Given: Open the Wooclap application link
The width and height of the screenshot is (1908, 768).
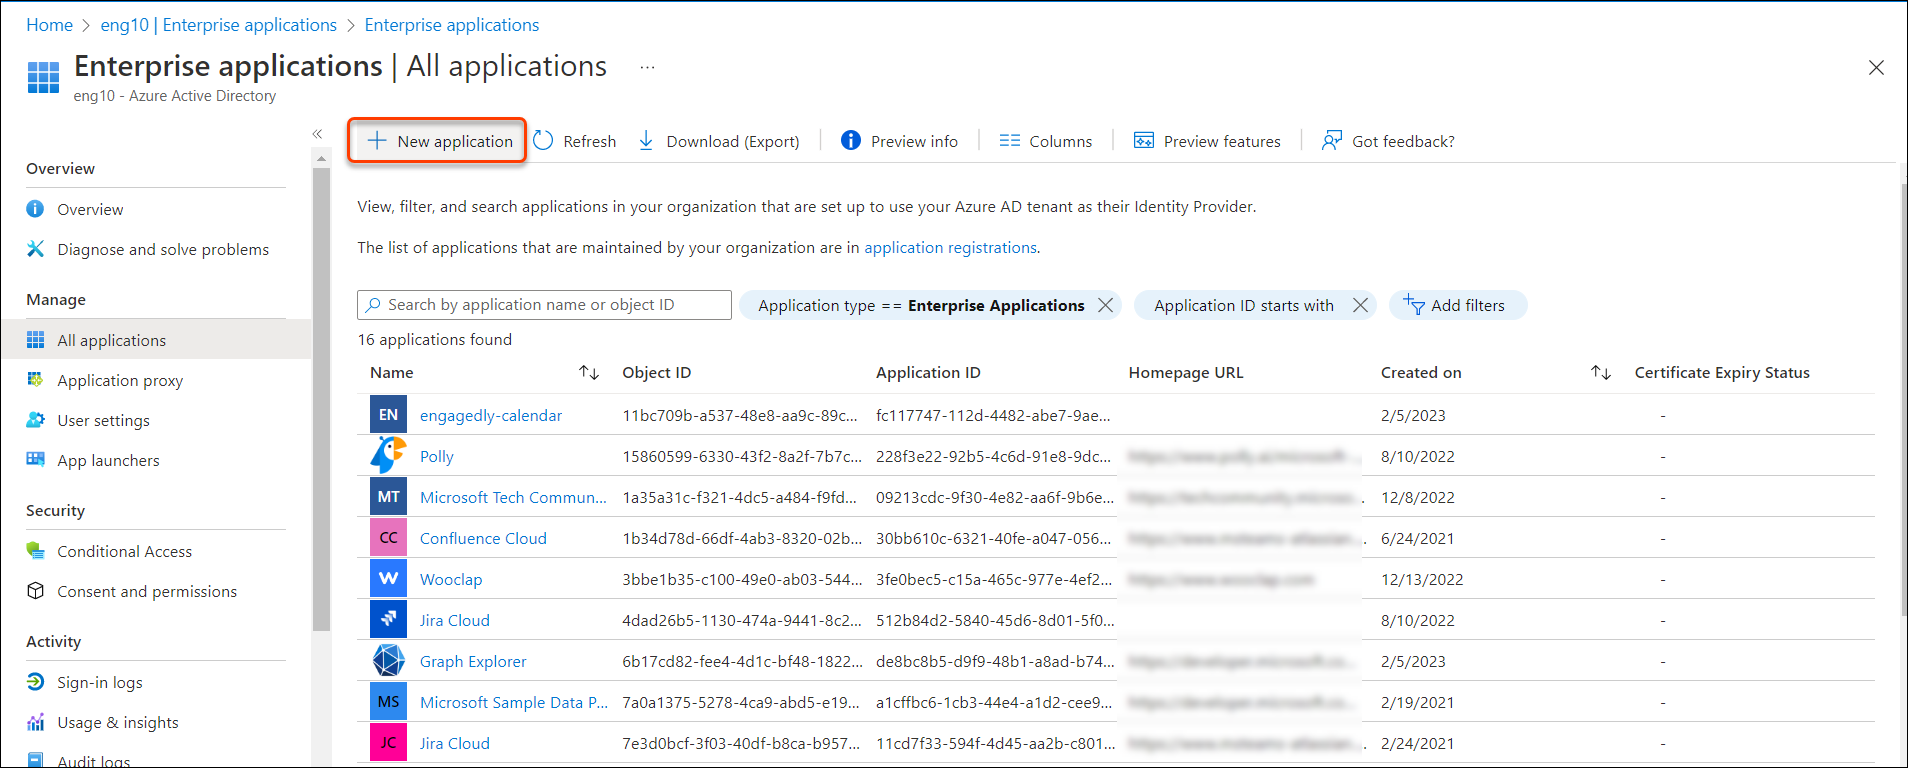Looking at the screenshot, I should point(451,579).
